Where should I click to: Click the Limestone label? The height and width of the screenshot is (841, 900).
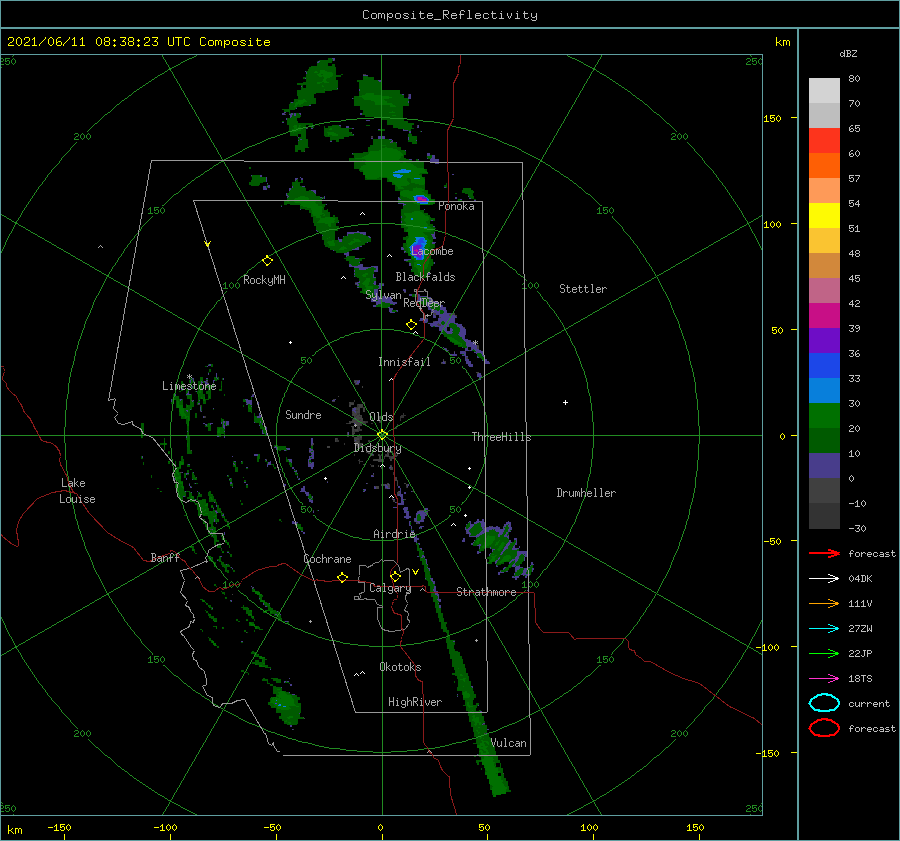coord(189,386)
